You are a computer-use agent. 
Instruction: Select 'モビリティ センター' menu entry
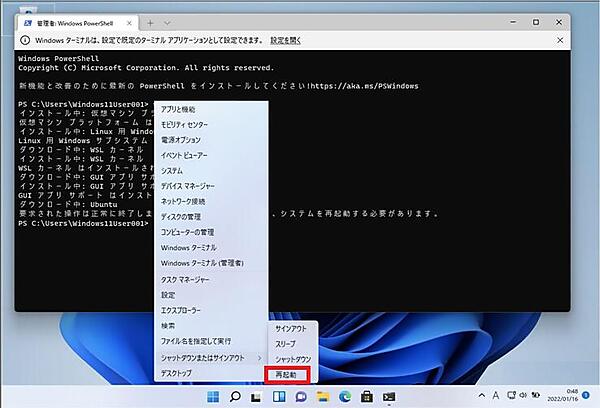coord(211,125)
